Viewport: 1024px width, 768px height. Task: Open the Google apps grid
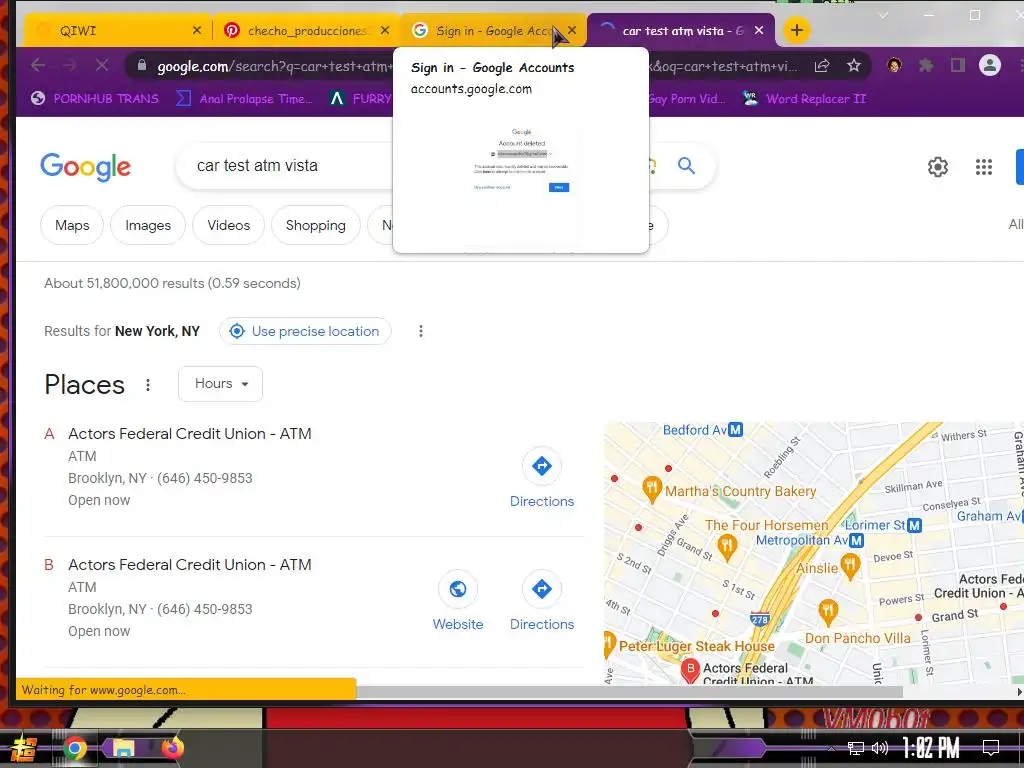984,167
